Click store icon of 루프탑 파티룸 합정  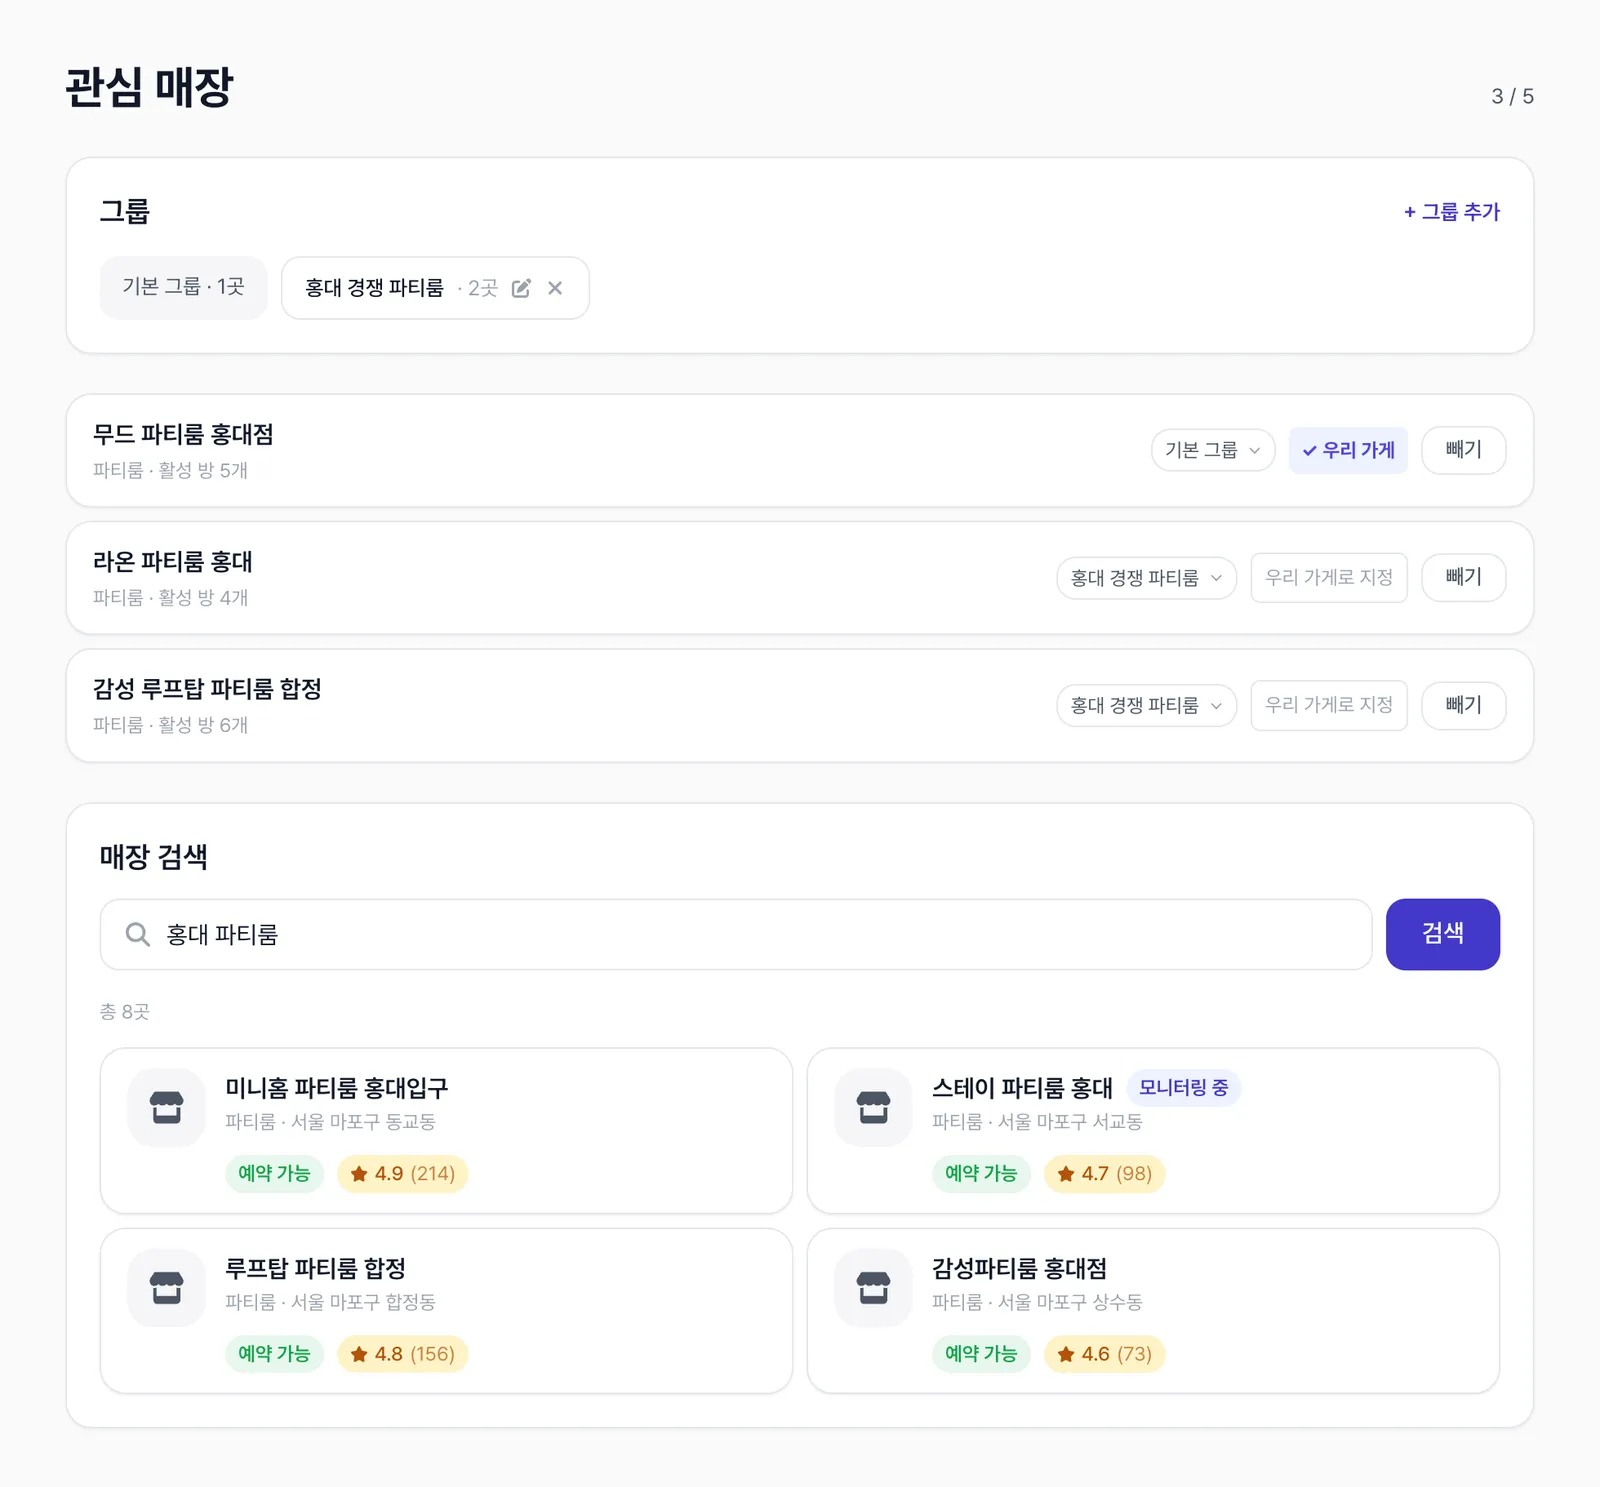point(167,1288)
